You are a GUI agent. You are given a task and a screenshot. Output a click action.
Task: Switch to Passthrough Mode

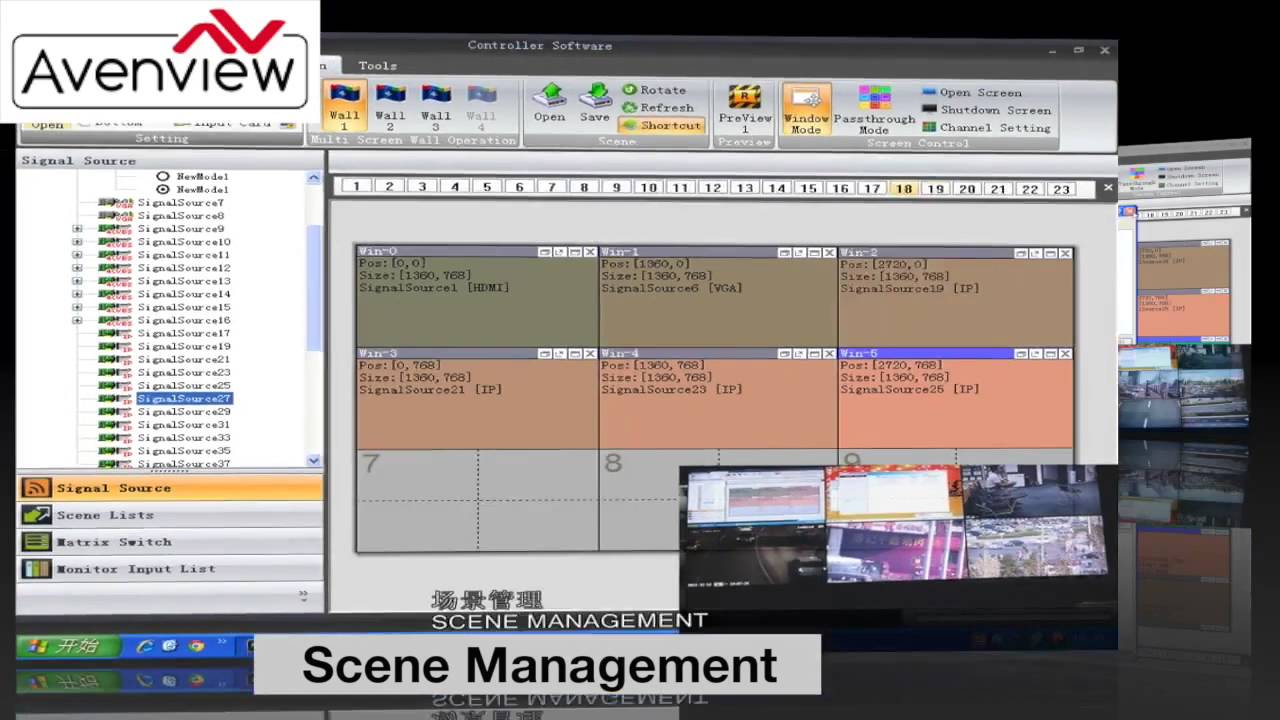click(874, 110)
